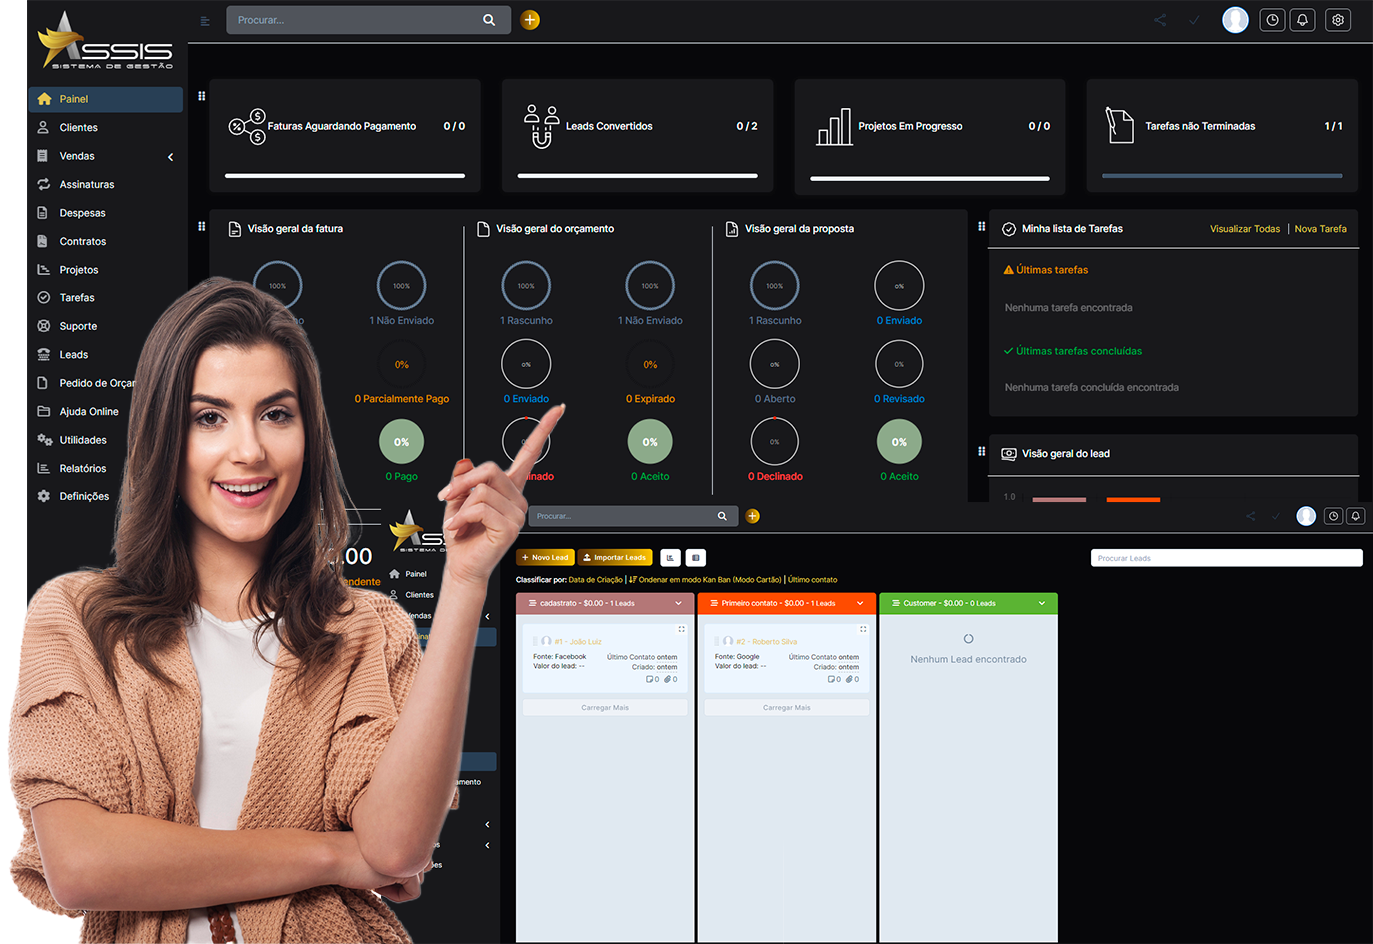Click the Procurar Leads search field
The width and height of the screenshot is (1373, 944).
[1225, 558]
